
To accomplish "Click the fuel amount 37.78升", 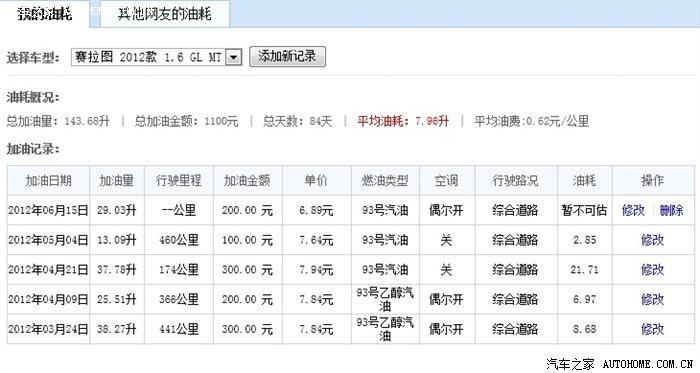I will [117, 269].
